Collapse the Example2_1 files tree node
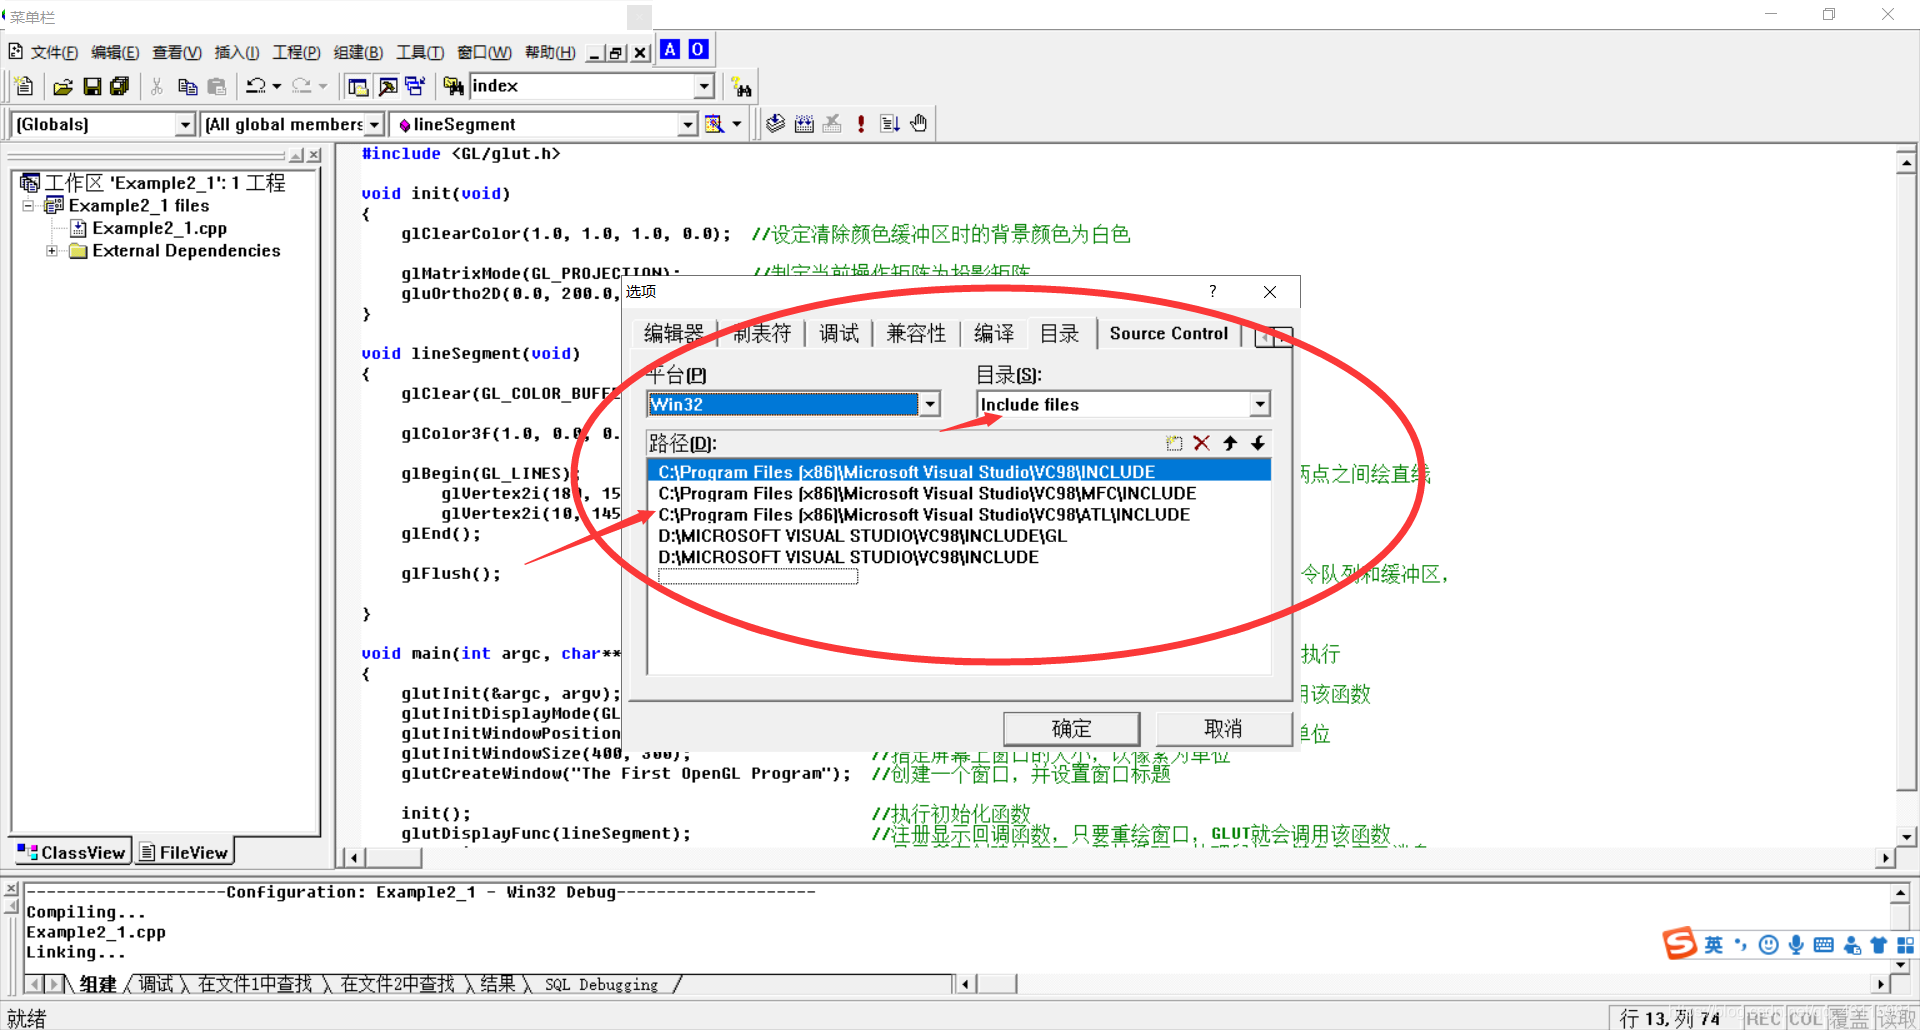This screenshot has width=1920, height=1030. (x=28, y=206)
